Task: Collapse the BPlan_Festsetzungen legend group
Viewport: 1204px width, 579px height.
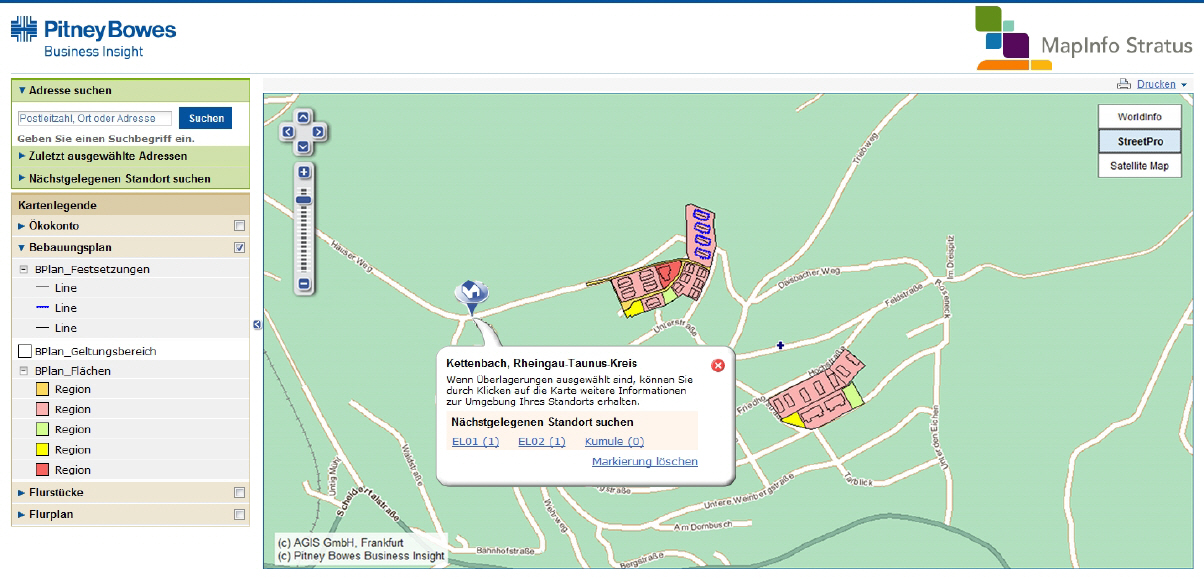Action: (24, 269)
